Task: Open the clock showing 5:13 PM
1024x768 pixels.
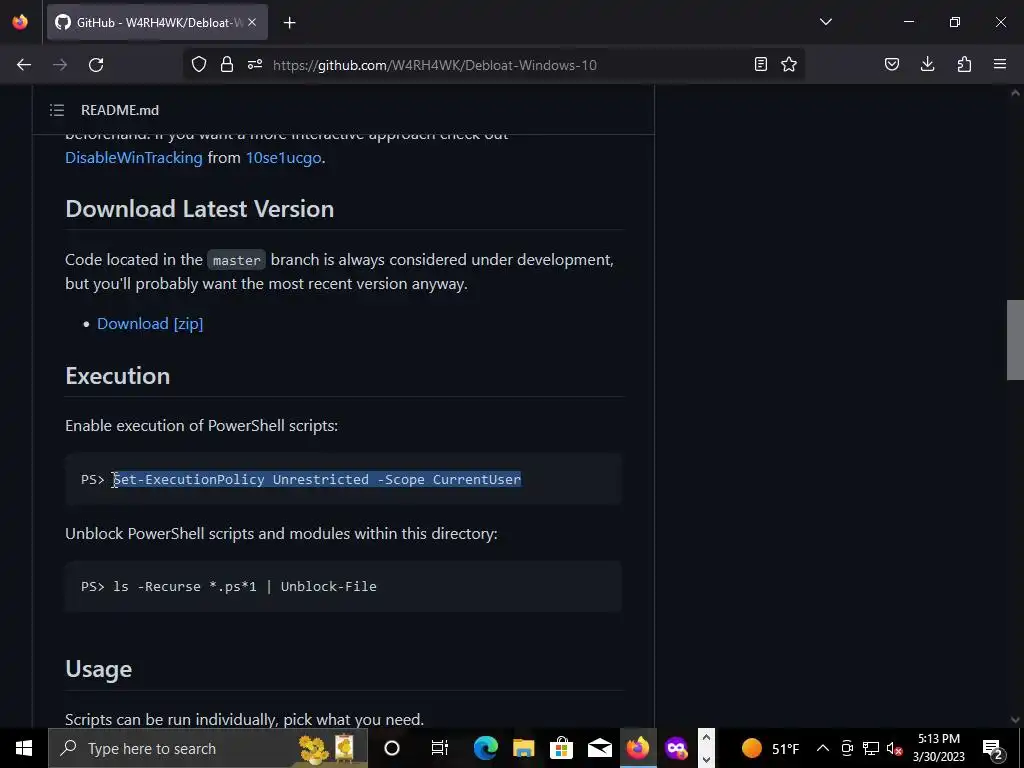Action: (939, 748)
